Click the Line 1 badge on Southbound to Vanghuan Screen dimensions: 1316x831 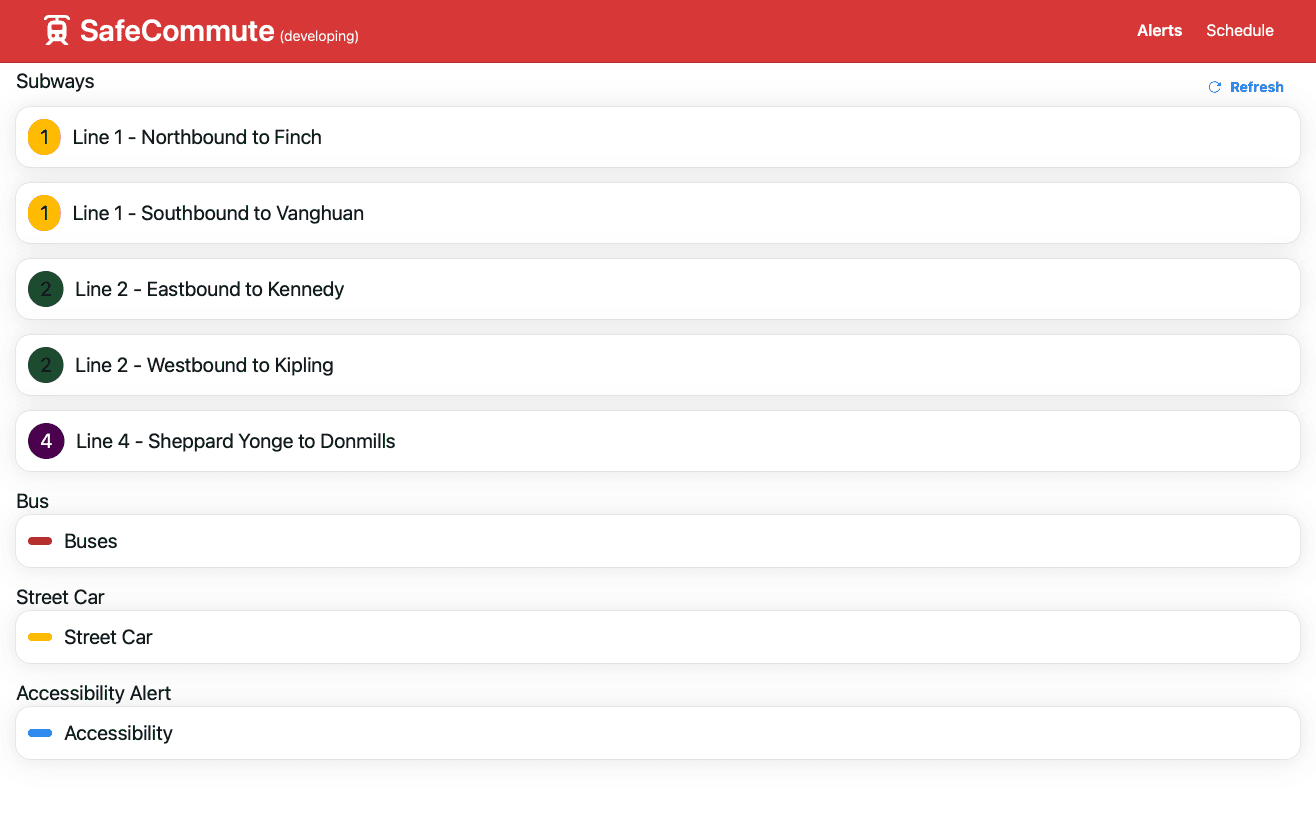pos(44,213)
